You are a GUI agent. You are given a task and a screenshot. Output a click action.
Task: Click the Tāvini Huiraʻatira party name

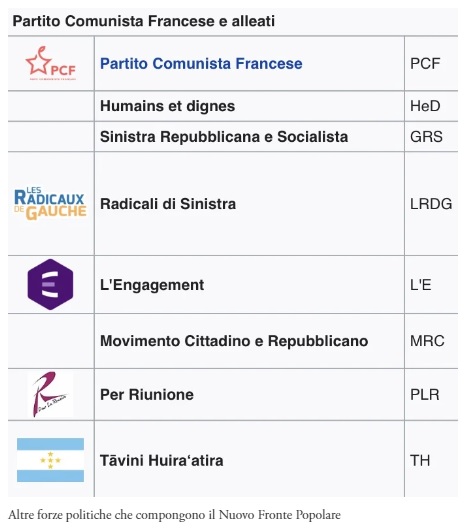pyautogui.click(x=162, y=460)
